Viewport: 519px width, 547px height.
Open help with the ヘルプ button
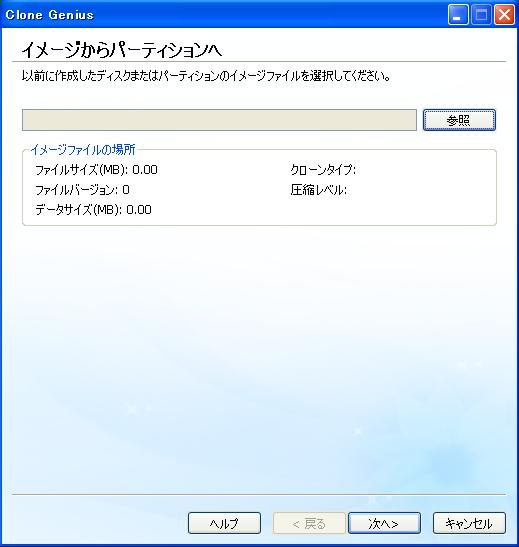click(x=224, y=523)
